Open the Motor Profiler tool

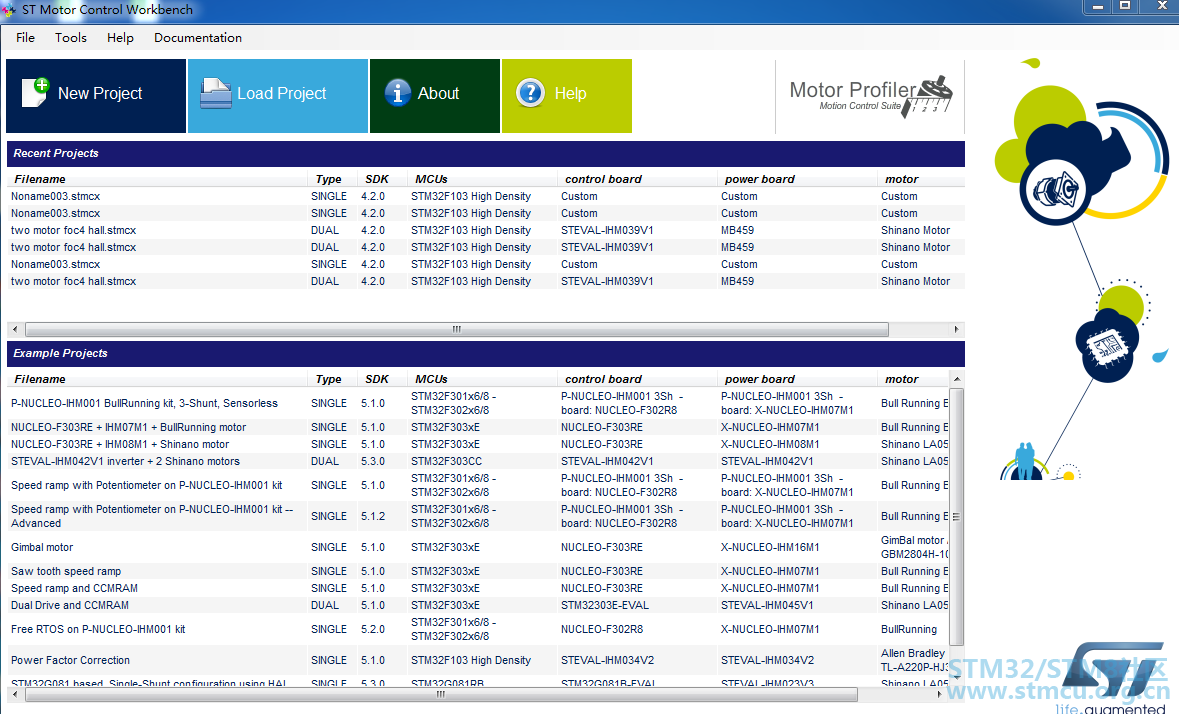pos(870,95)
